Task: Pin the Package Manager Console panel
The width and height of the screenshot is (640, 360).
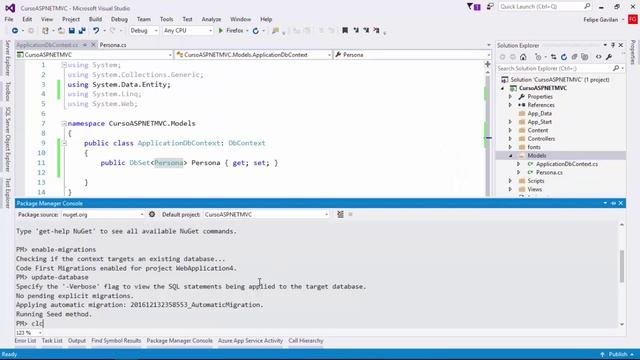Action: 613,203
